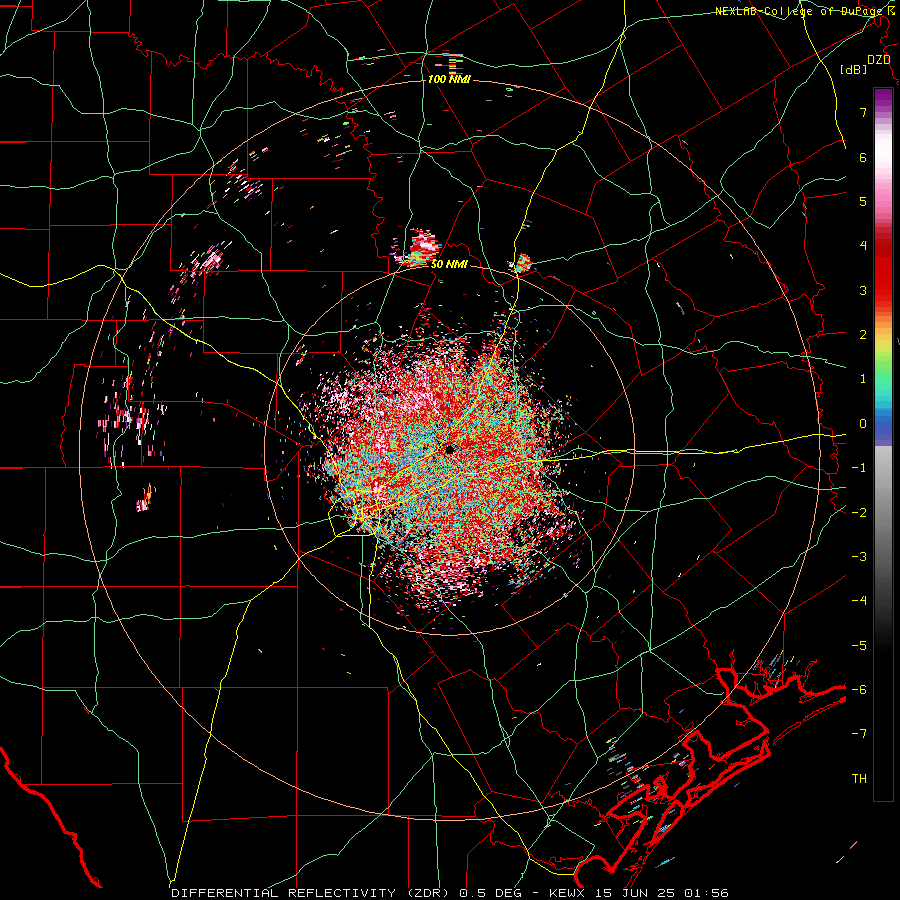
Task: Click the -1 dB scale label
Action: (859, 468)
